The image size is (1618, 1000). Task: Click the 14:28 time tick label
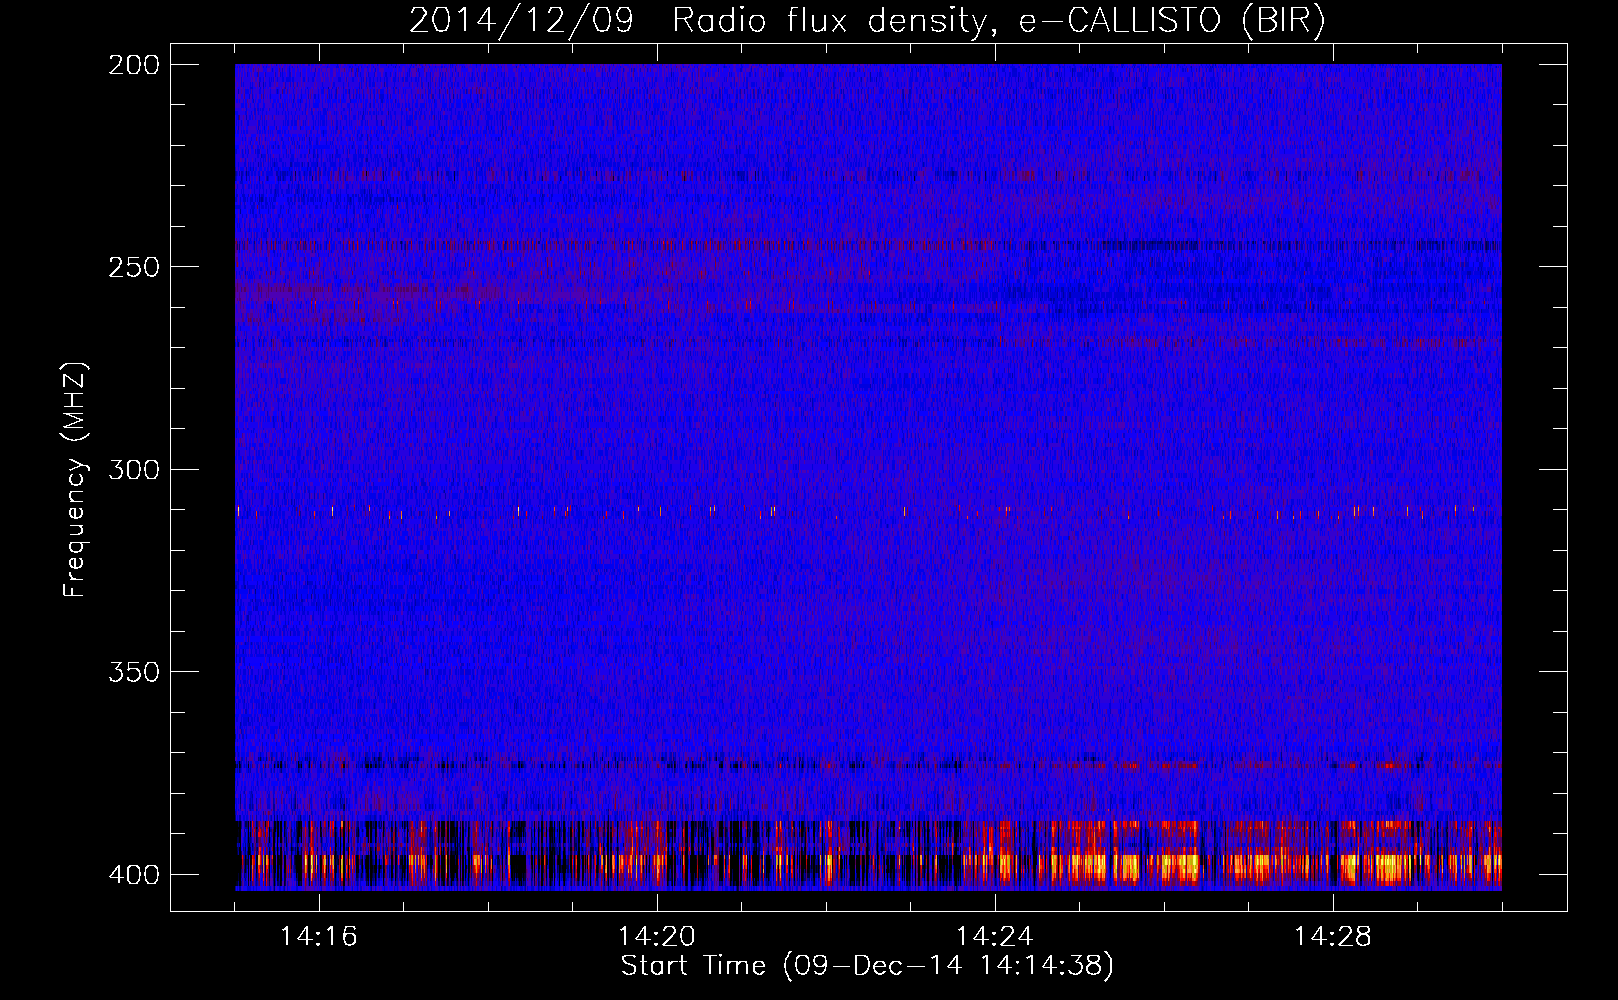pos(1333,937)
